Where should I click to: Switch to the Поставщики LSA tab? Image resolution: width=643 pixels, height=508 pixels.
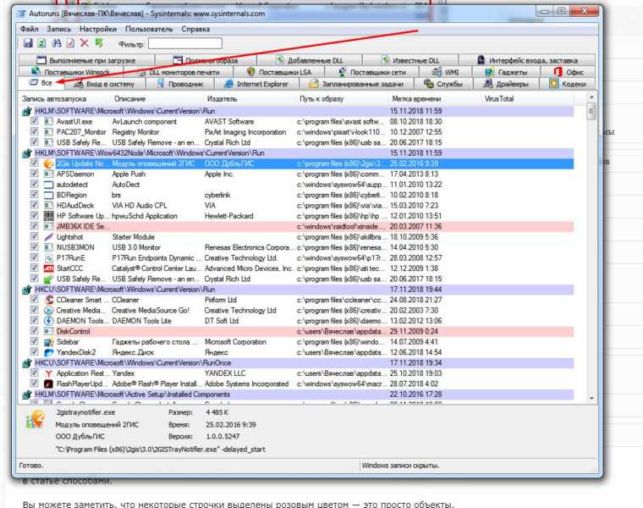[279, 72]
